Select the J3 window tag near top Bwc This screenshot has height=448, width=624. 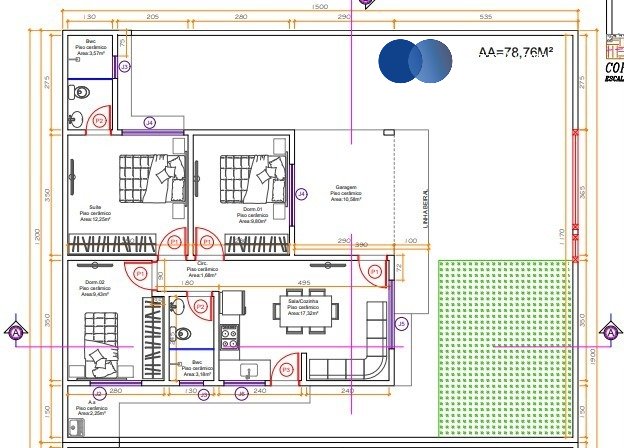[125, 66]
